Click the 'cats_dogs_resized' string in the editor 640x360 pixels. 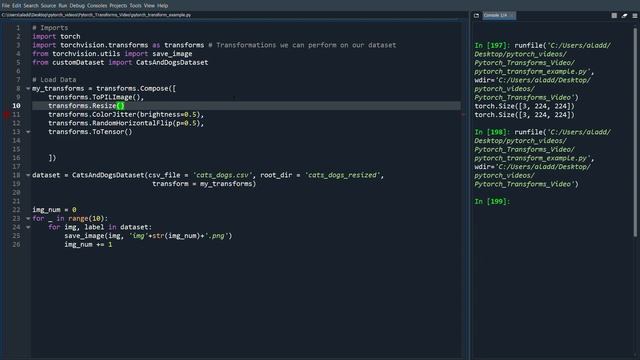(342, 175)
